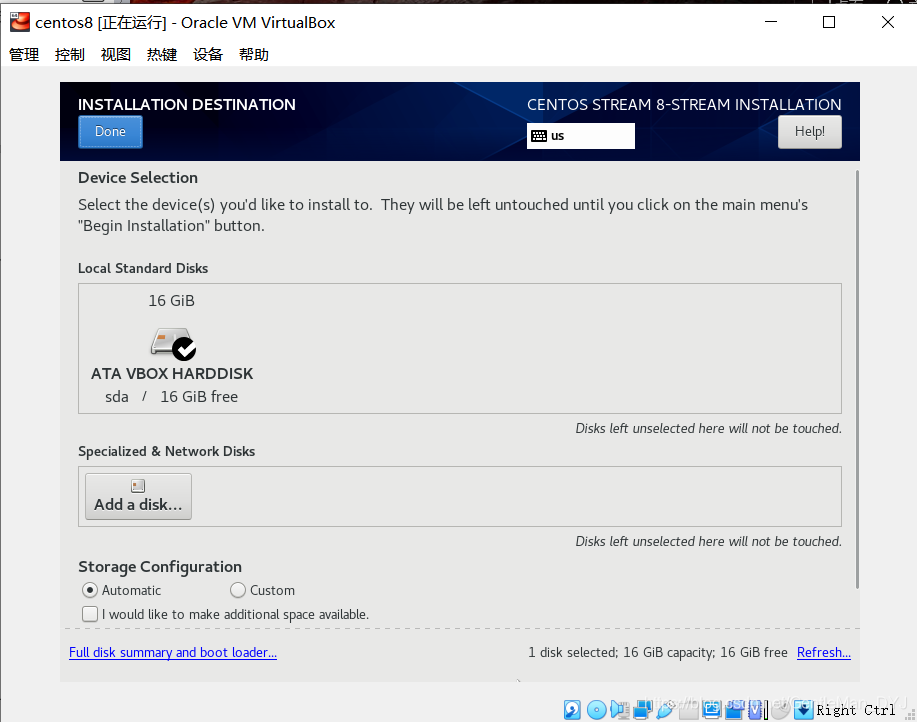The image size is (917, 722).
Task: Click the VirtualBox title bar app icon
Action: click(19, 22)
